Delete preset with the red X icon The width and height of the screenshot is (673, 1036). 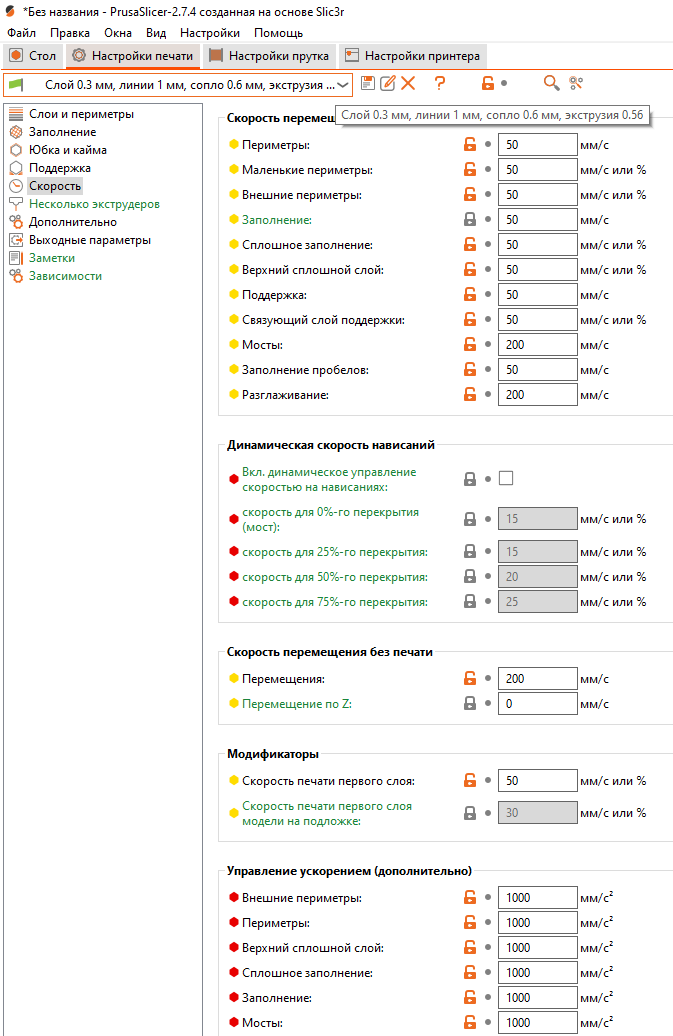click(408, 83)
